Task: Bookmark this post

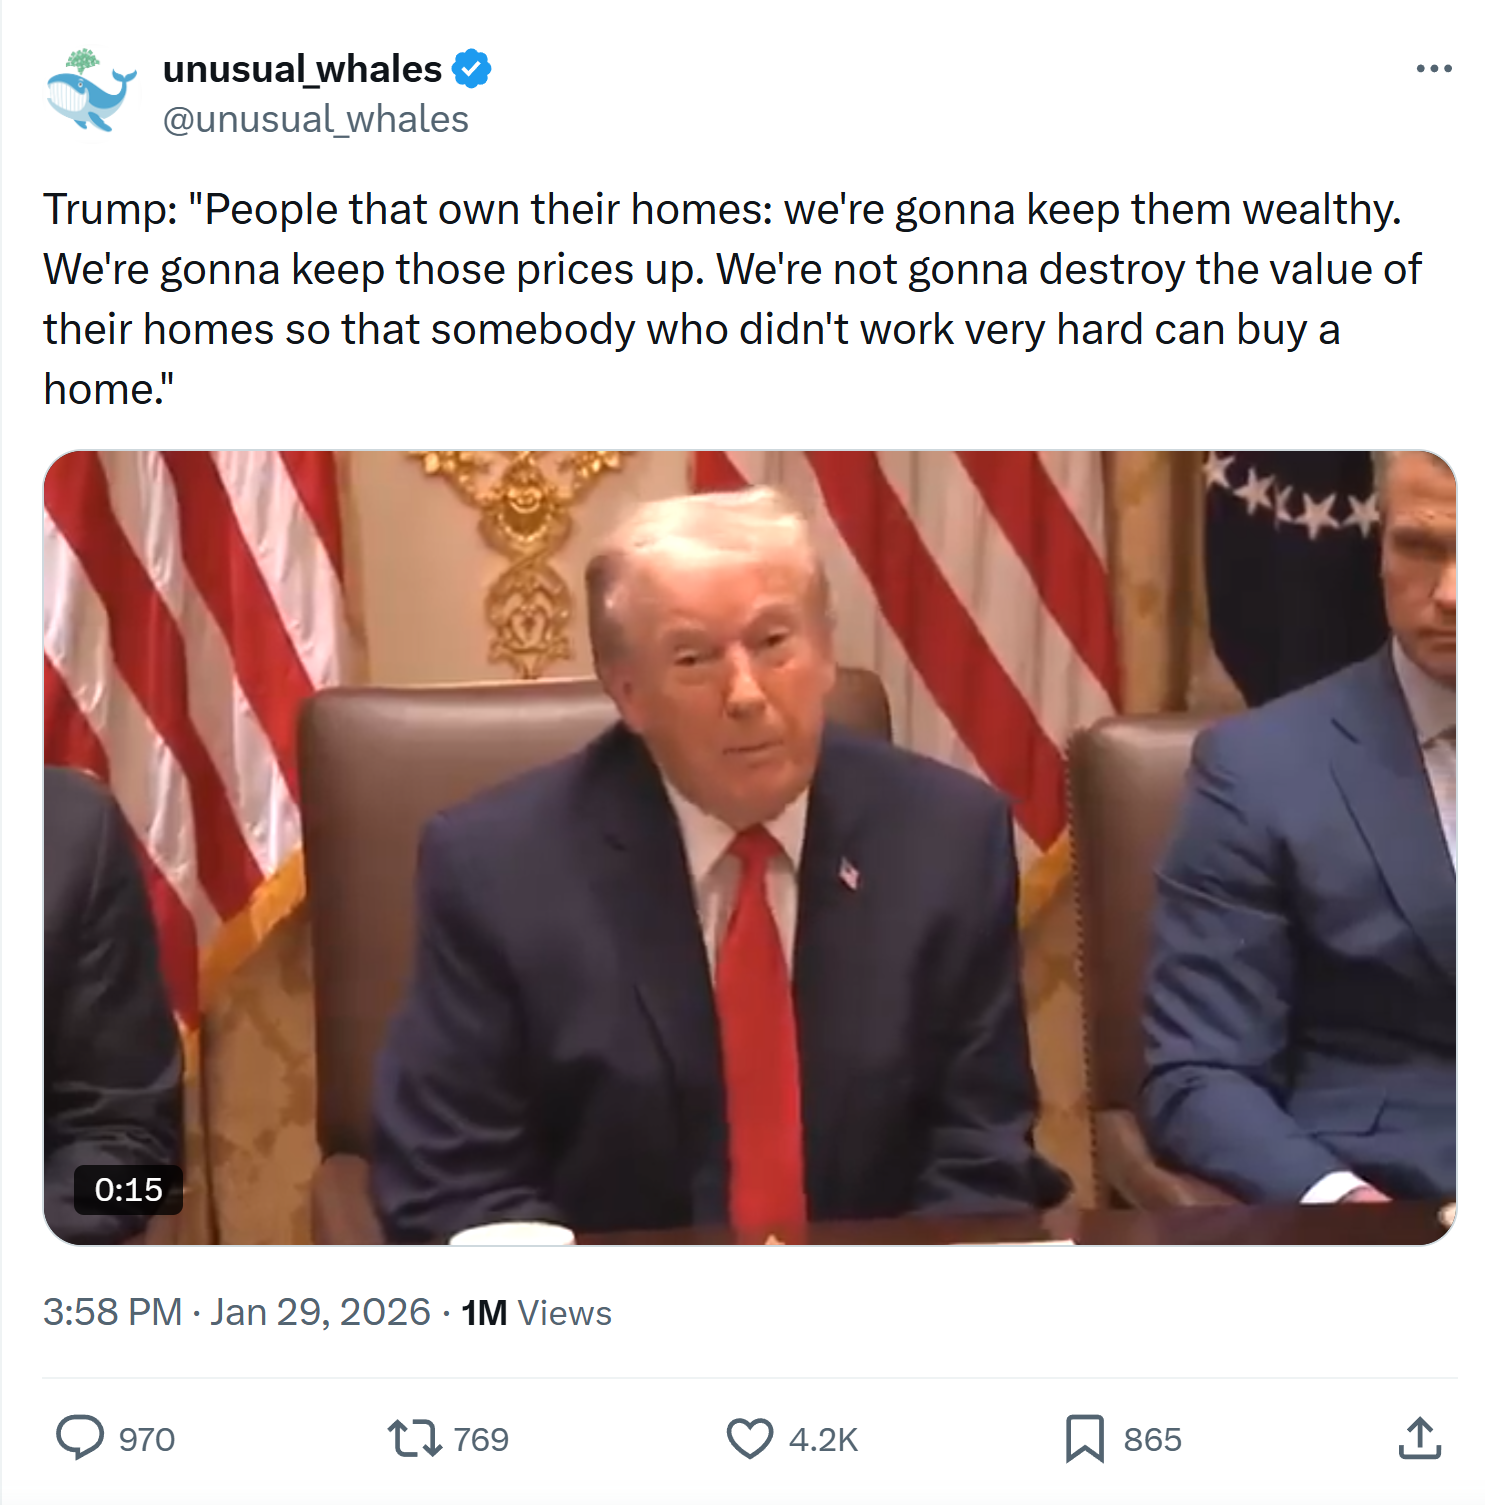Action: coord(1084,1439)
